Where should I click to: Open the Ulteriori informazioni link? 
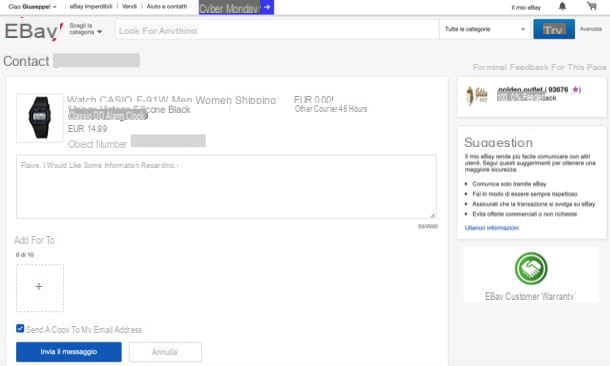(x=492, y=228)
